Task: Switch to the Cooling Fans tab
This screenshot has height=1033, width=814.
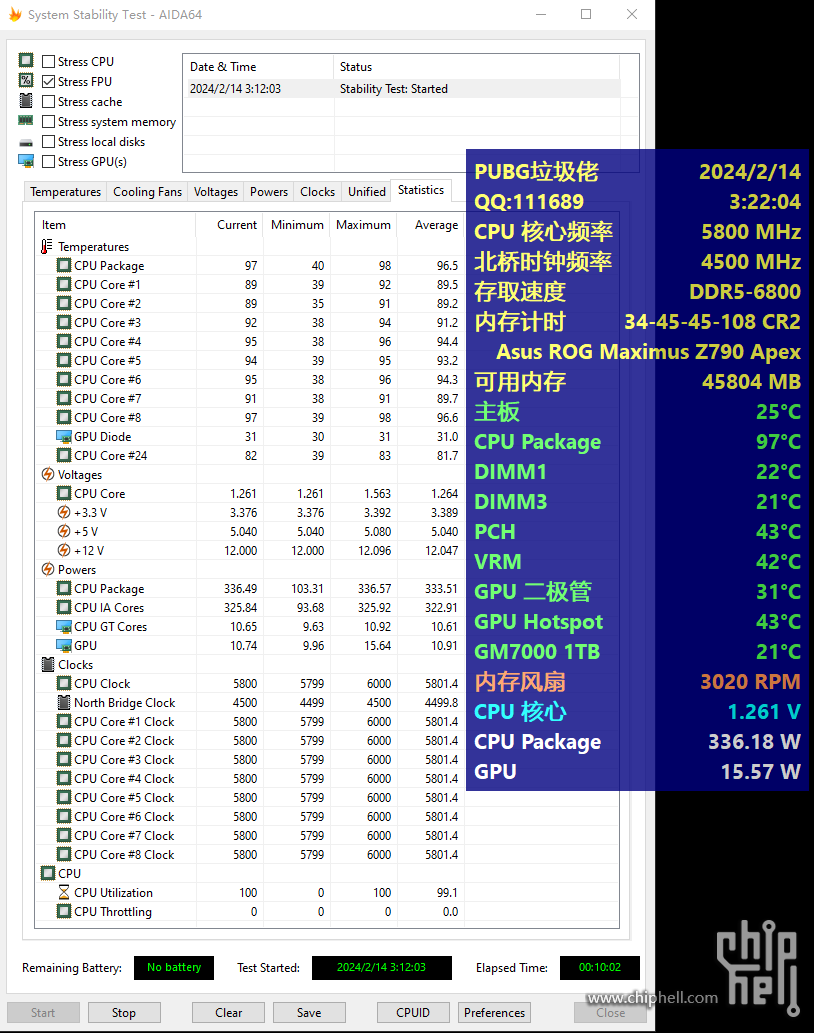Action: coord(147,192)
